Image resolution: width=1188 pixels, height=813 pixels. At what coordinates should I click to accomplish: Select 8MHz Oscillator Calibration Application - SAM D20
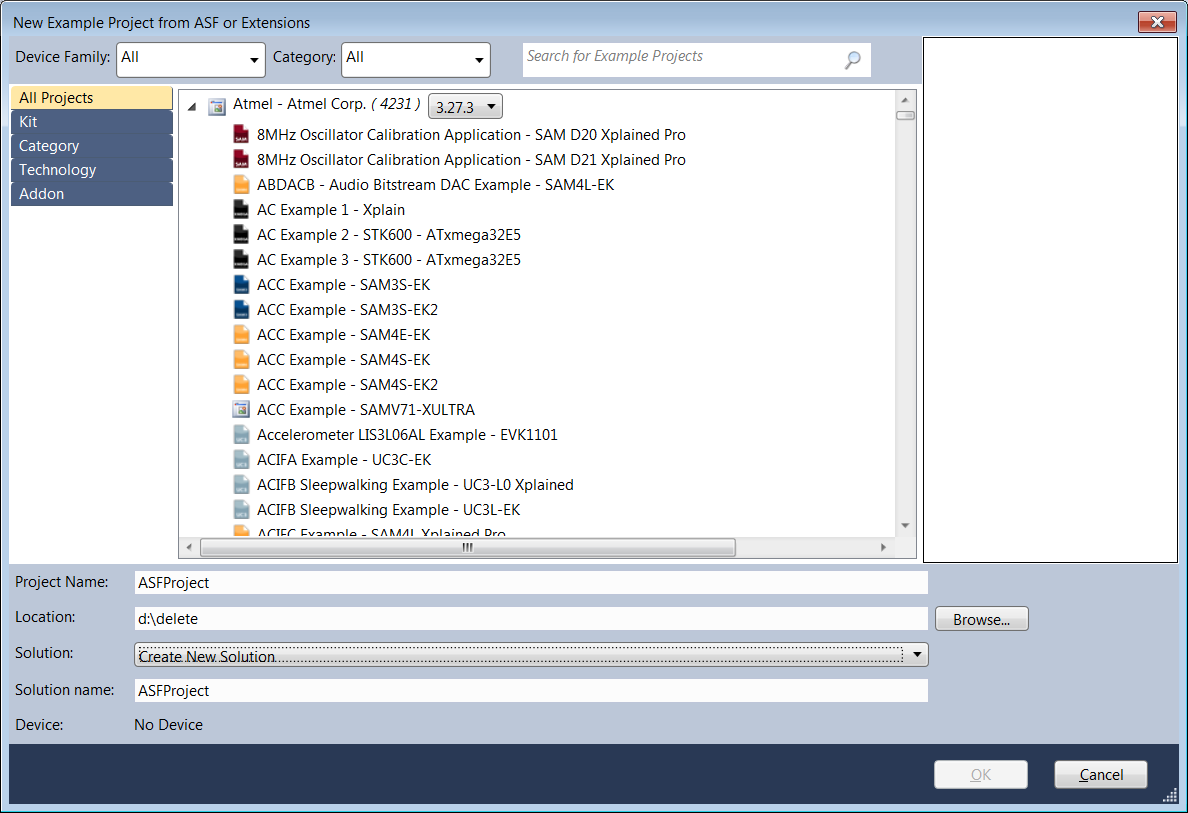(x=471, y=135)
